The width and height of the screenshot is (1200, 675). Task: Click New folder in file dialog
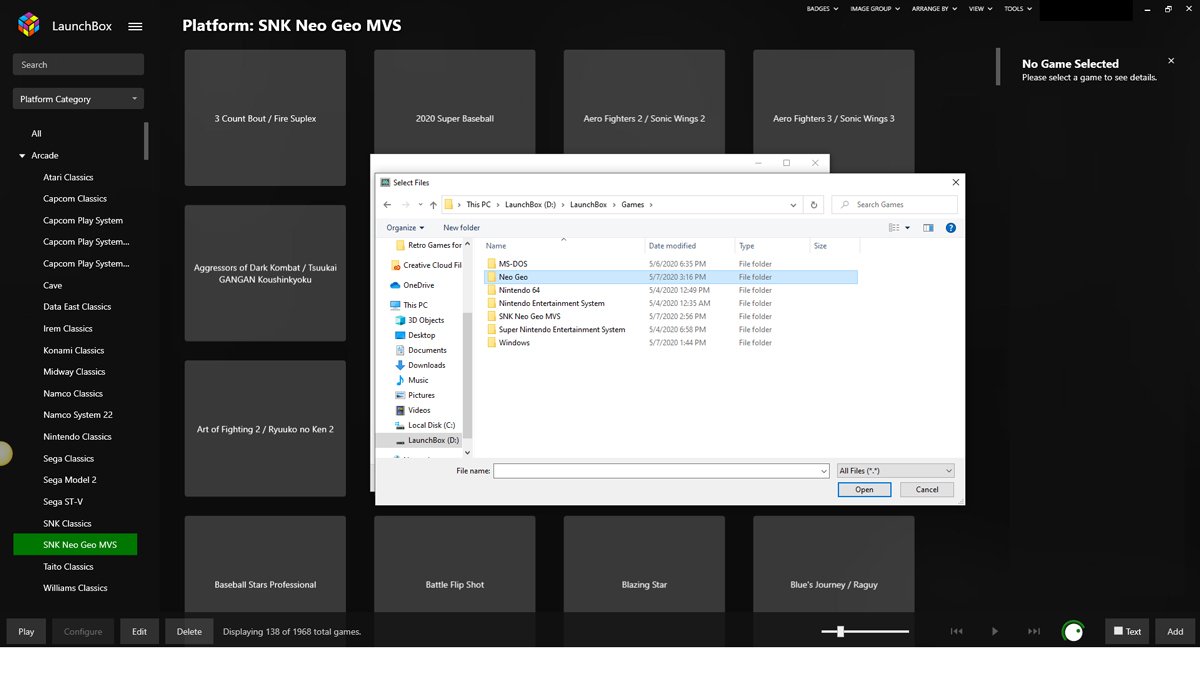(x=462, y=228)
